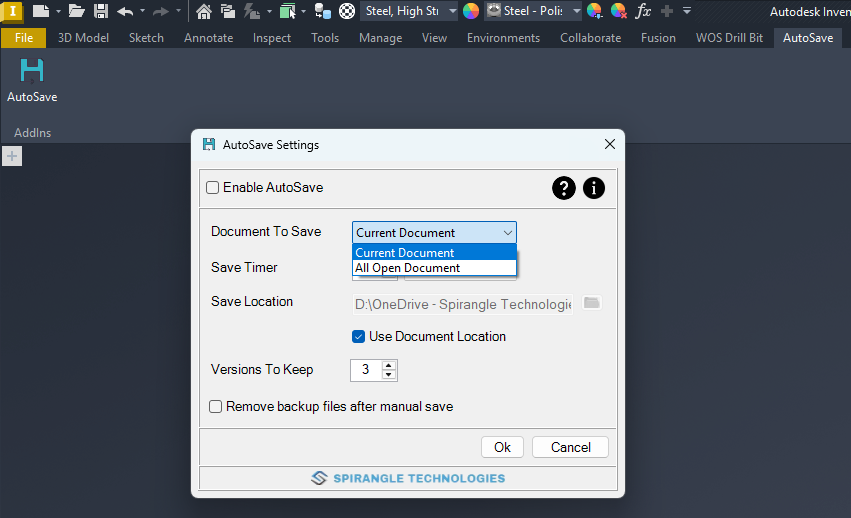Switch to the Environments tab

pos(503,38)
